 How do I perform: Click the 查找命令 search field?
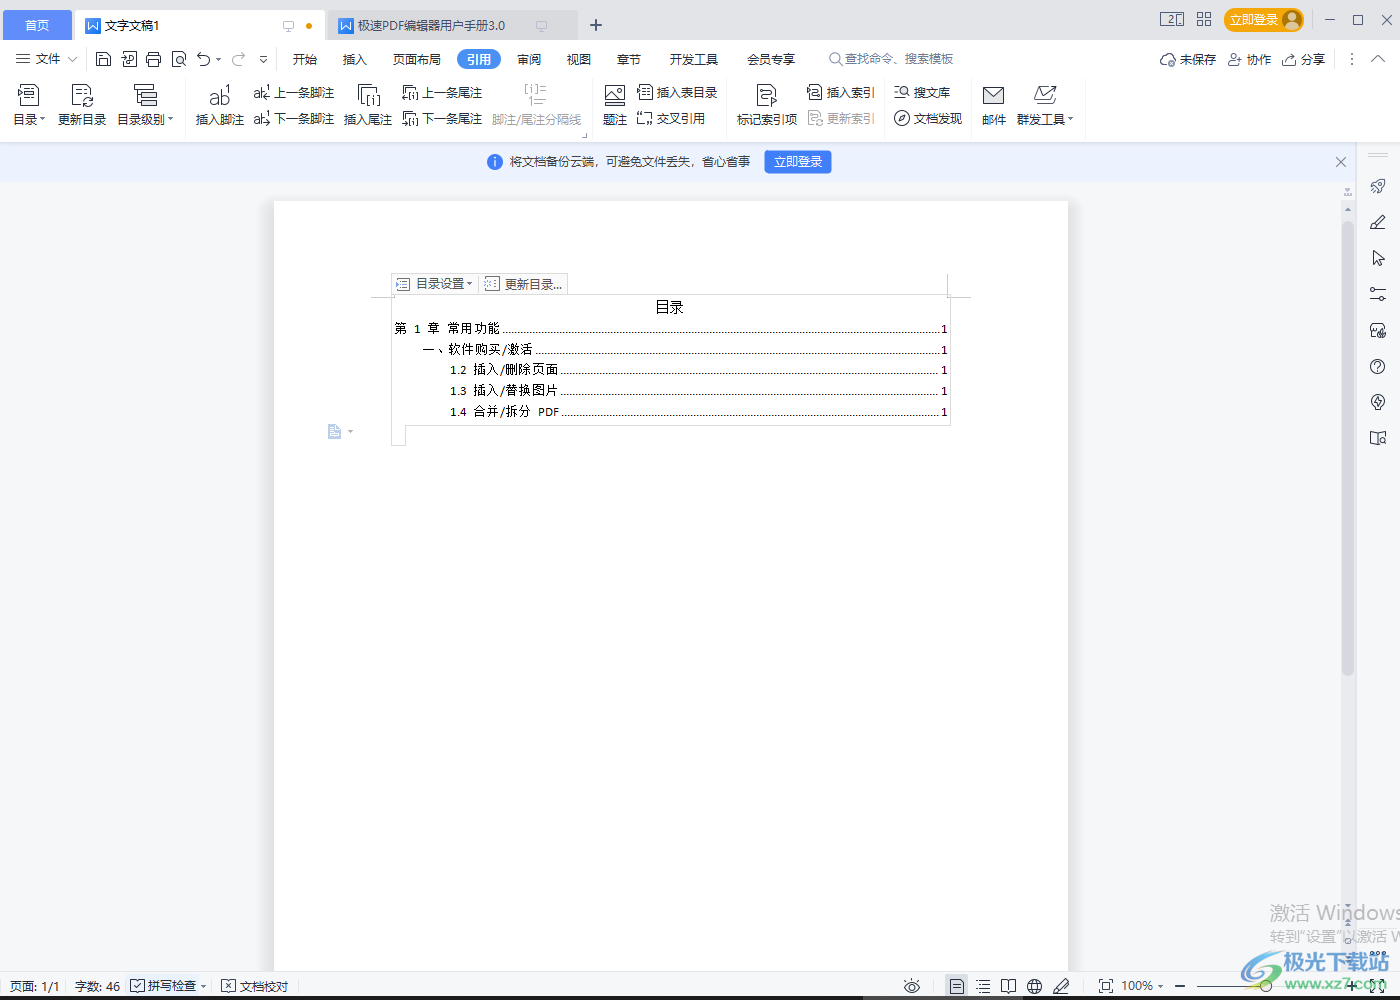891,59
